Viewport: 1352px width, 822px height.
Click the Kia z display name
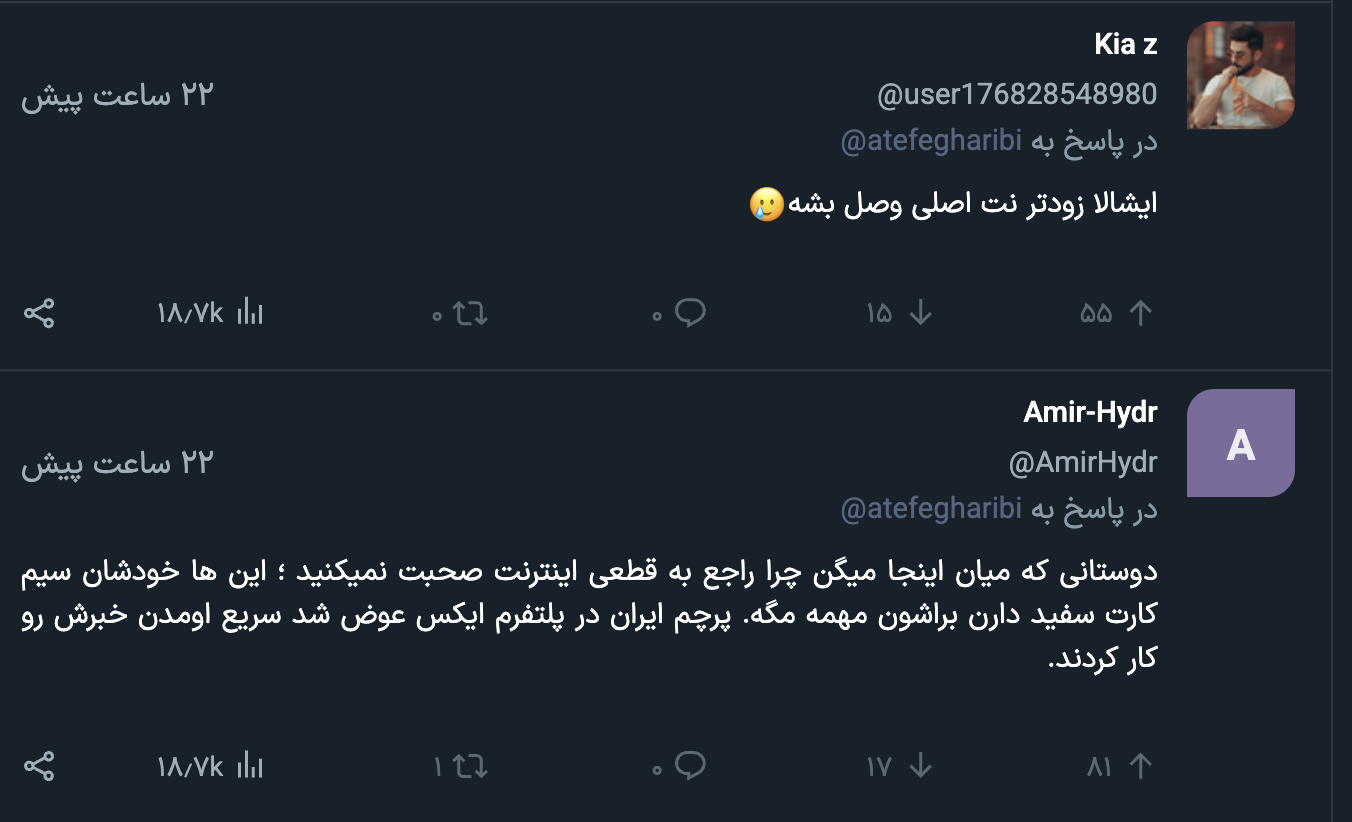tap(1125, 45)
